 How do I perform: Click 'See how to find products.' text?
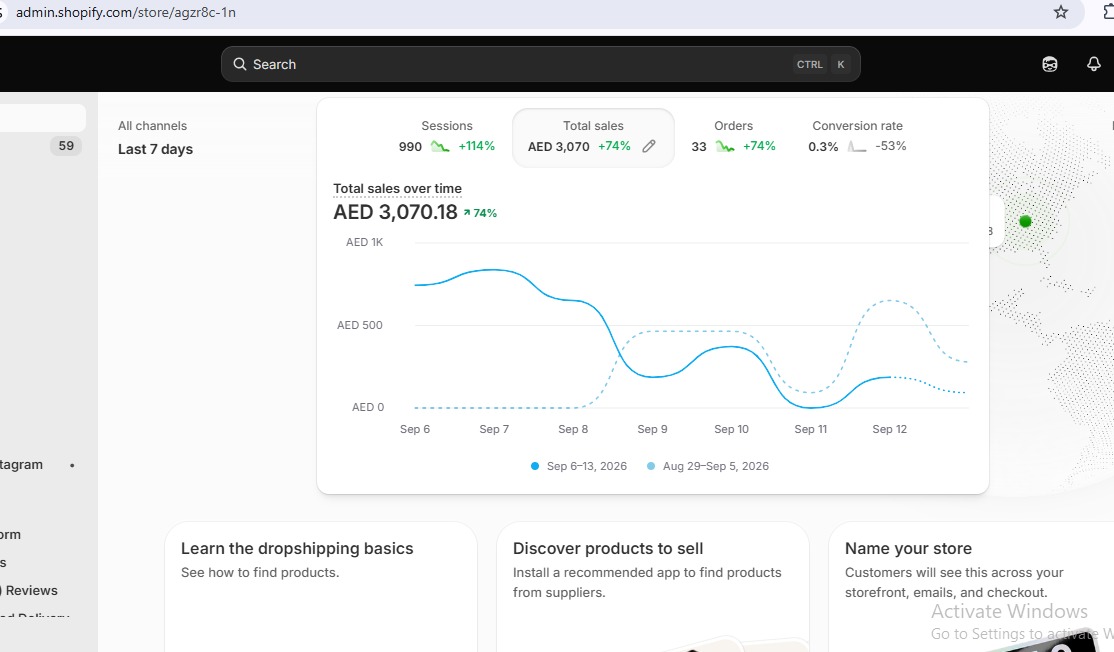point(260,572)
